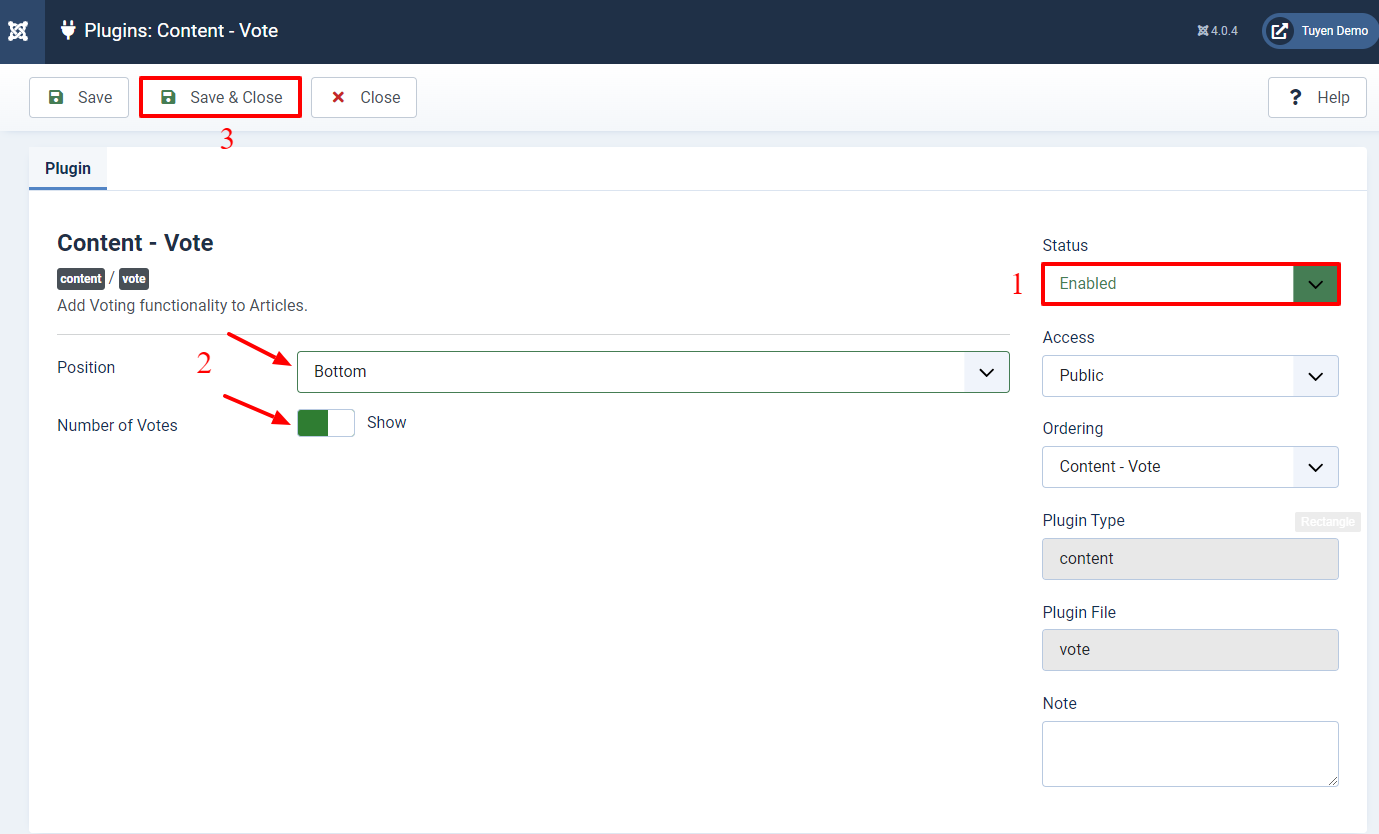Open the Access dropdown showing Public

(1190, 376)
